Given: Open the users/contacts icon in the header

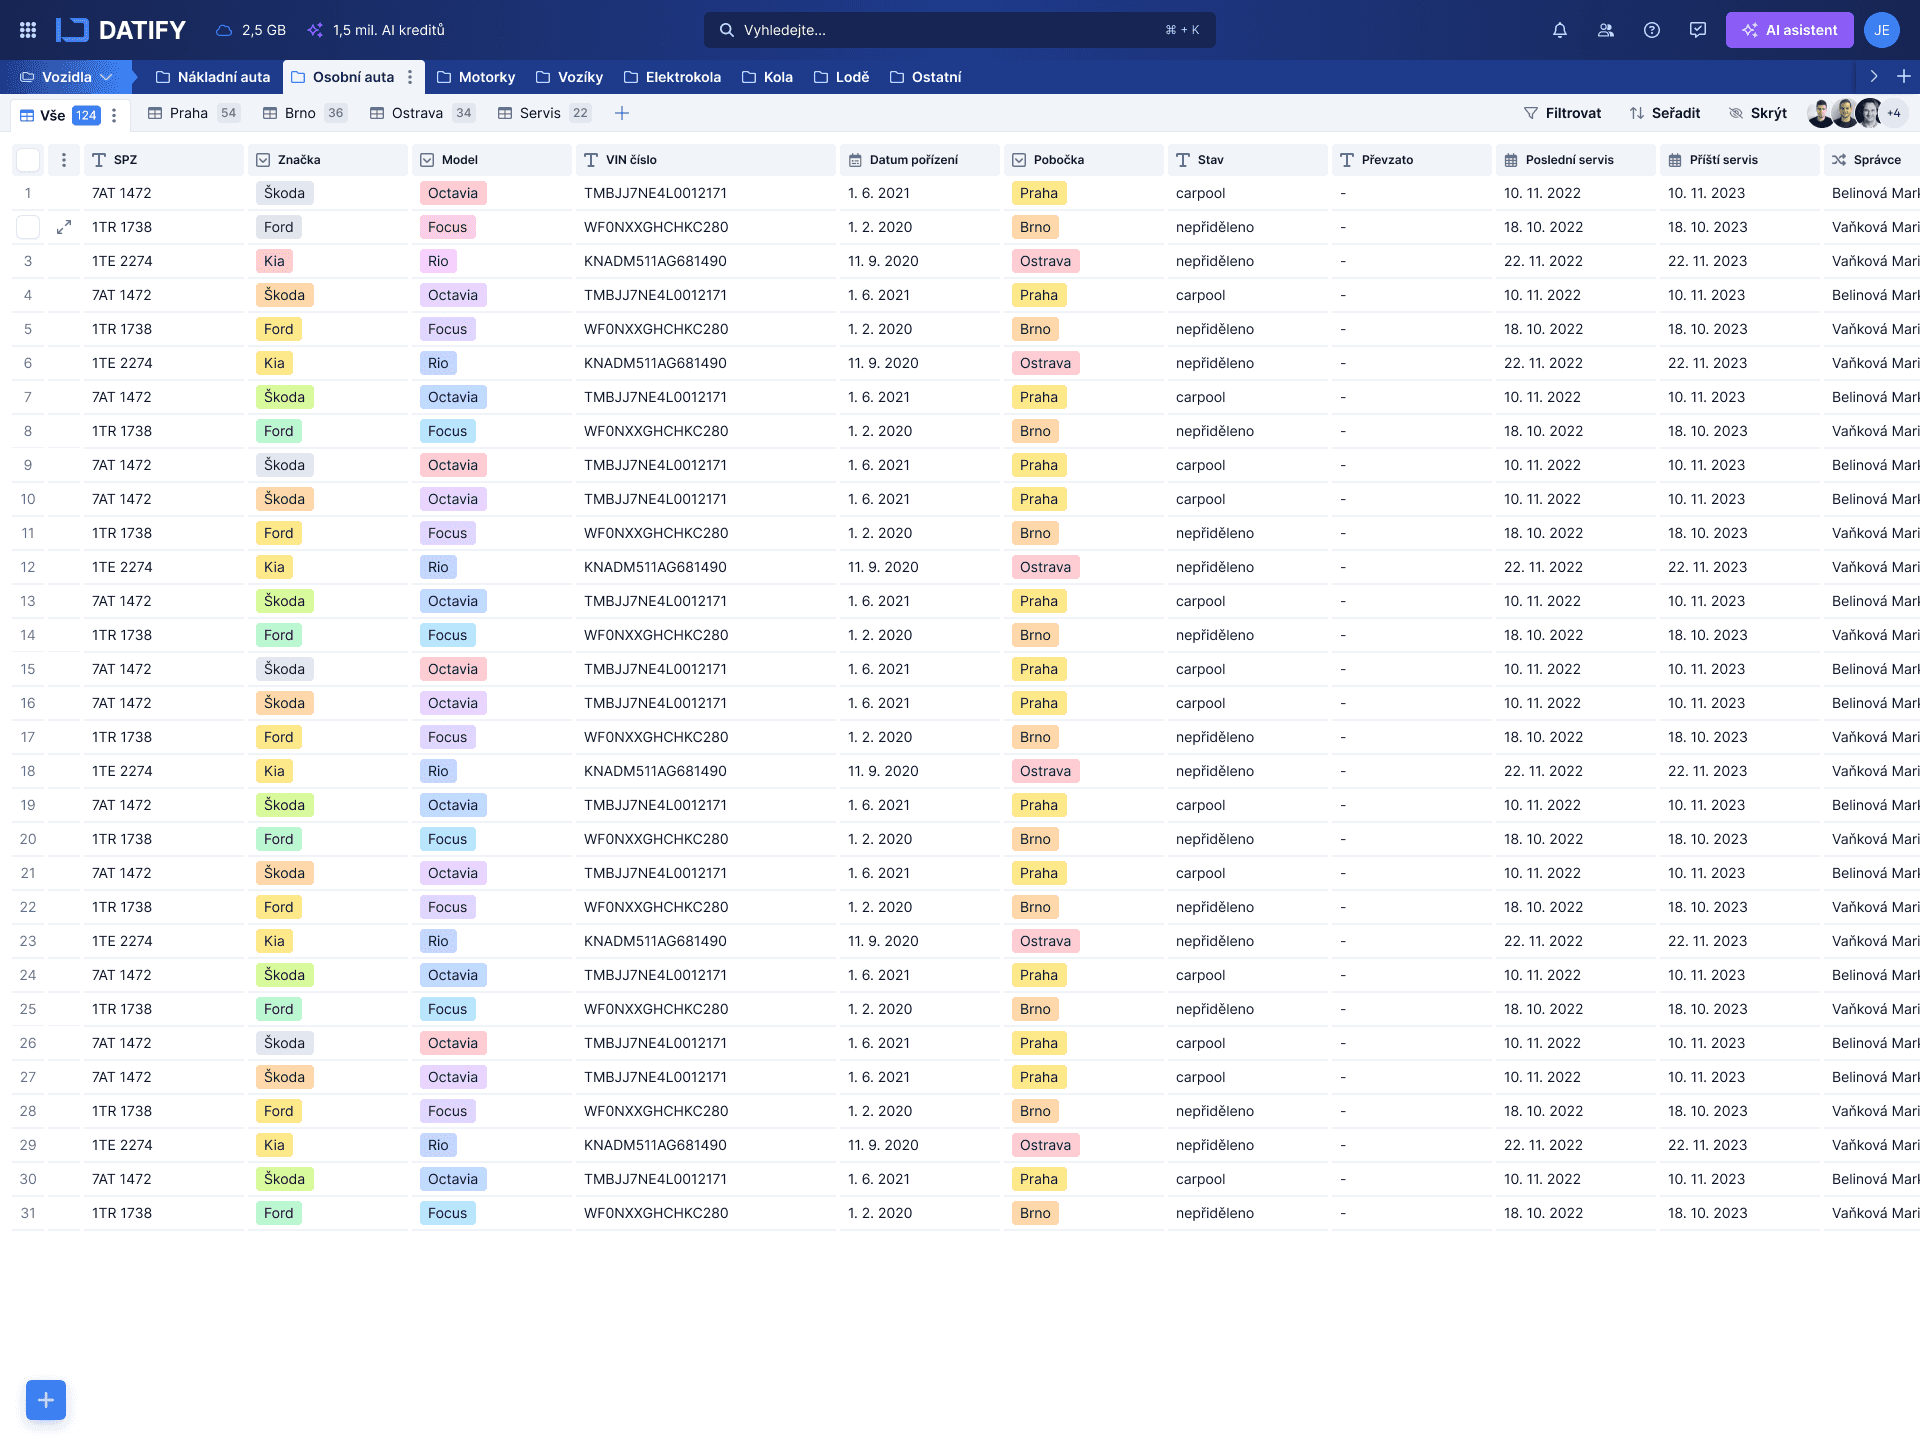Looking at the screenshot, I should [x=1605, y=30].
